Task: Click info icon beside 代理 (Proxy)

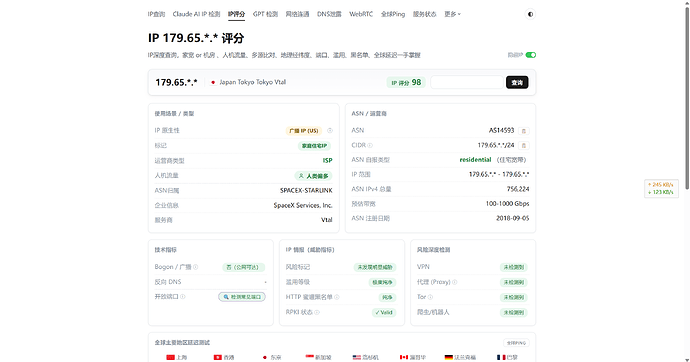Action: [x=455, y=282]
